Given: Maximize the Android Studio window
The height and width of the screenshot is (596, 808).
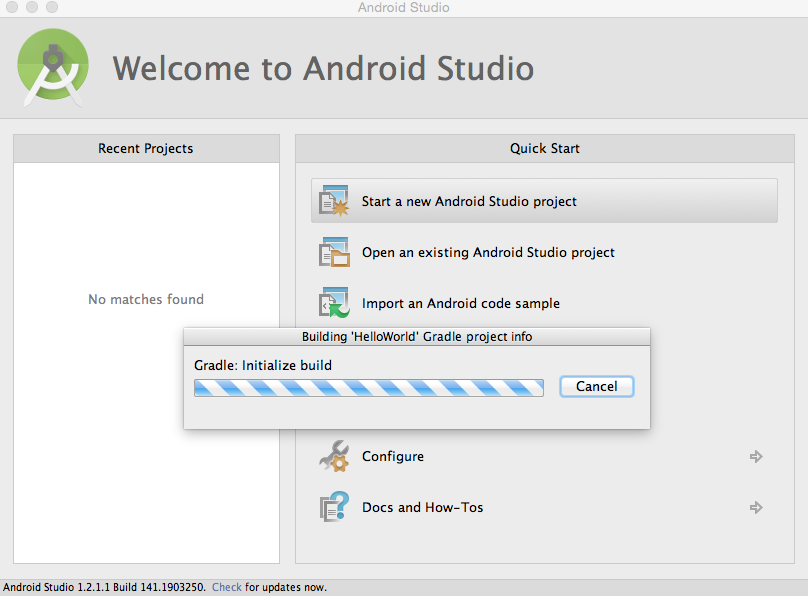Looking at the screenshot, I should [x=52, y=7].
